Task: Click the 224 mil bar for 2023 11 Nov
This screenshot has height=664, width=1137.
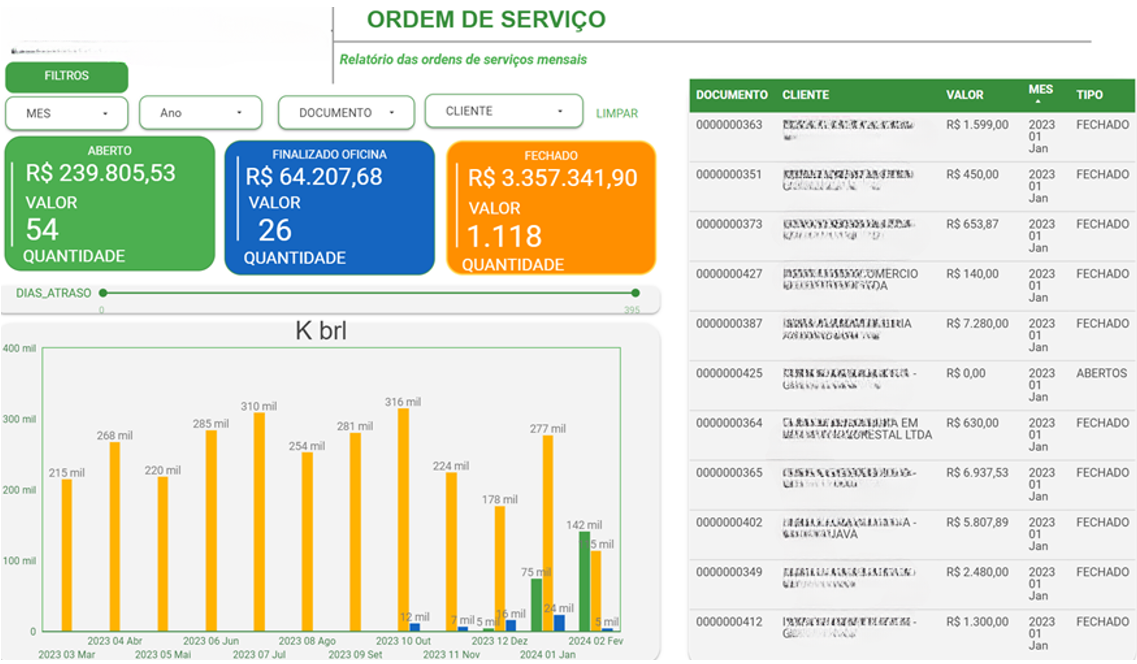Action: [x=451, y=552]
